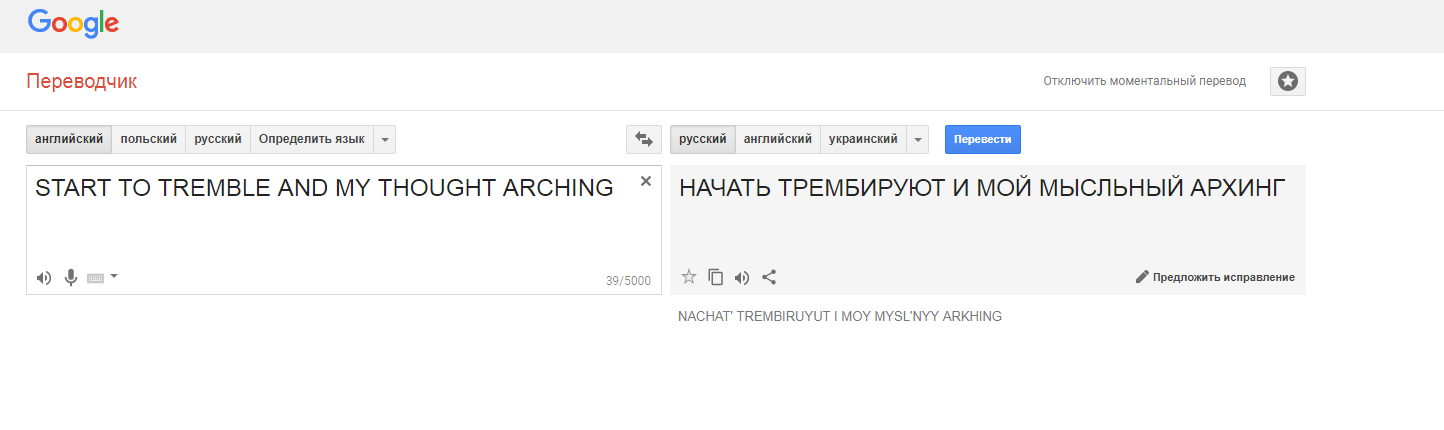
Task: Select русский as source language
Action: (x=218, y=139)
